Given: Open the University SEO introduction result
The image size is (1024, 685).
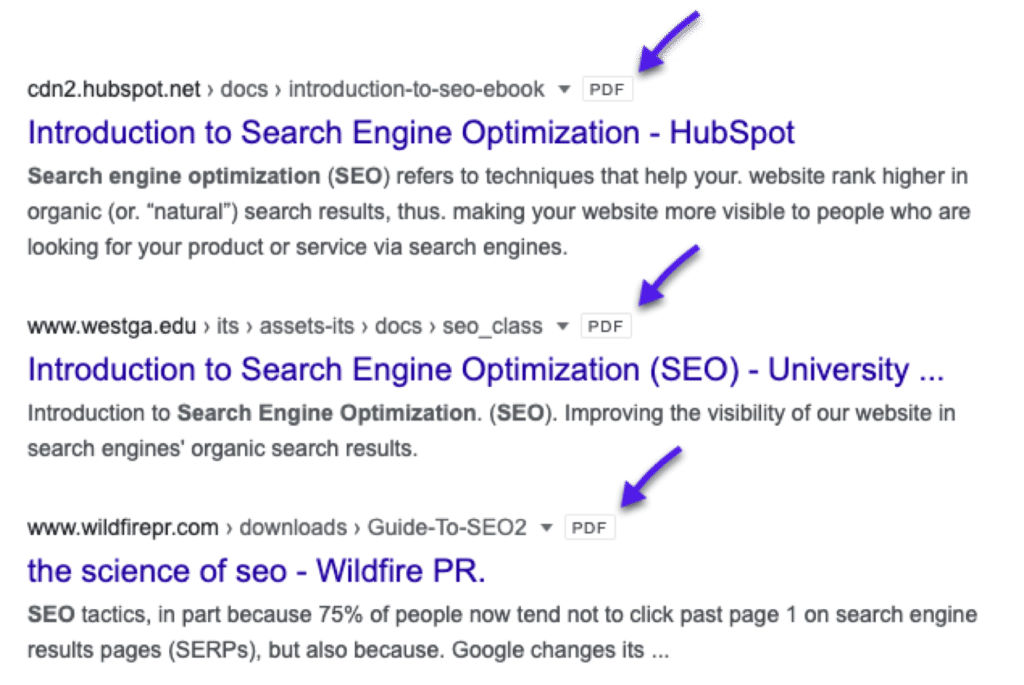Looking at the screenshot, I should tap(487, 369).
